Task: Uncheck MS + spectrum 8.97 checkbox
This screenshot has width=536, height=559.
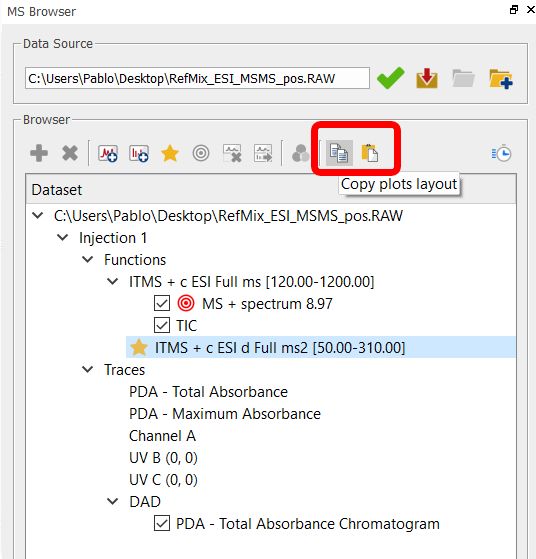Action: [x=162, y=303]
